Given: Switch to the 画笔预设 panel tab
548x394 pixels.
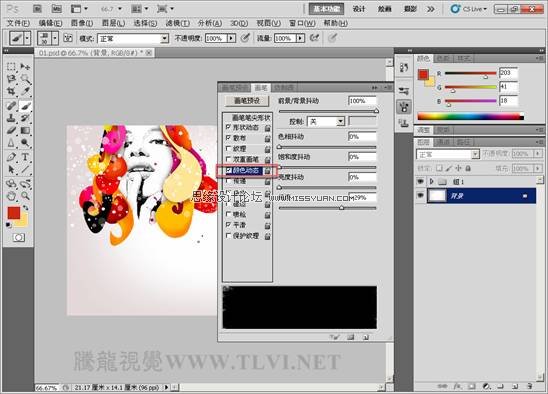Looking at the screenshot, I should [235, 87].
